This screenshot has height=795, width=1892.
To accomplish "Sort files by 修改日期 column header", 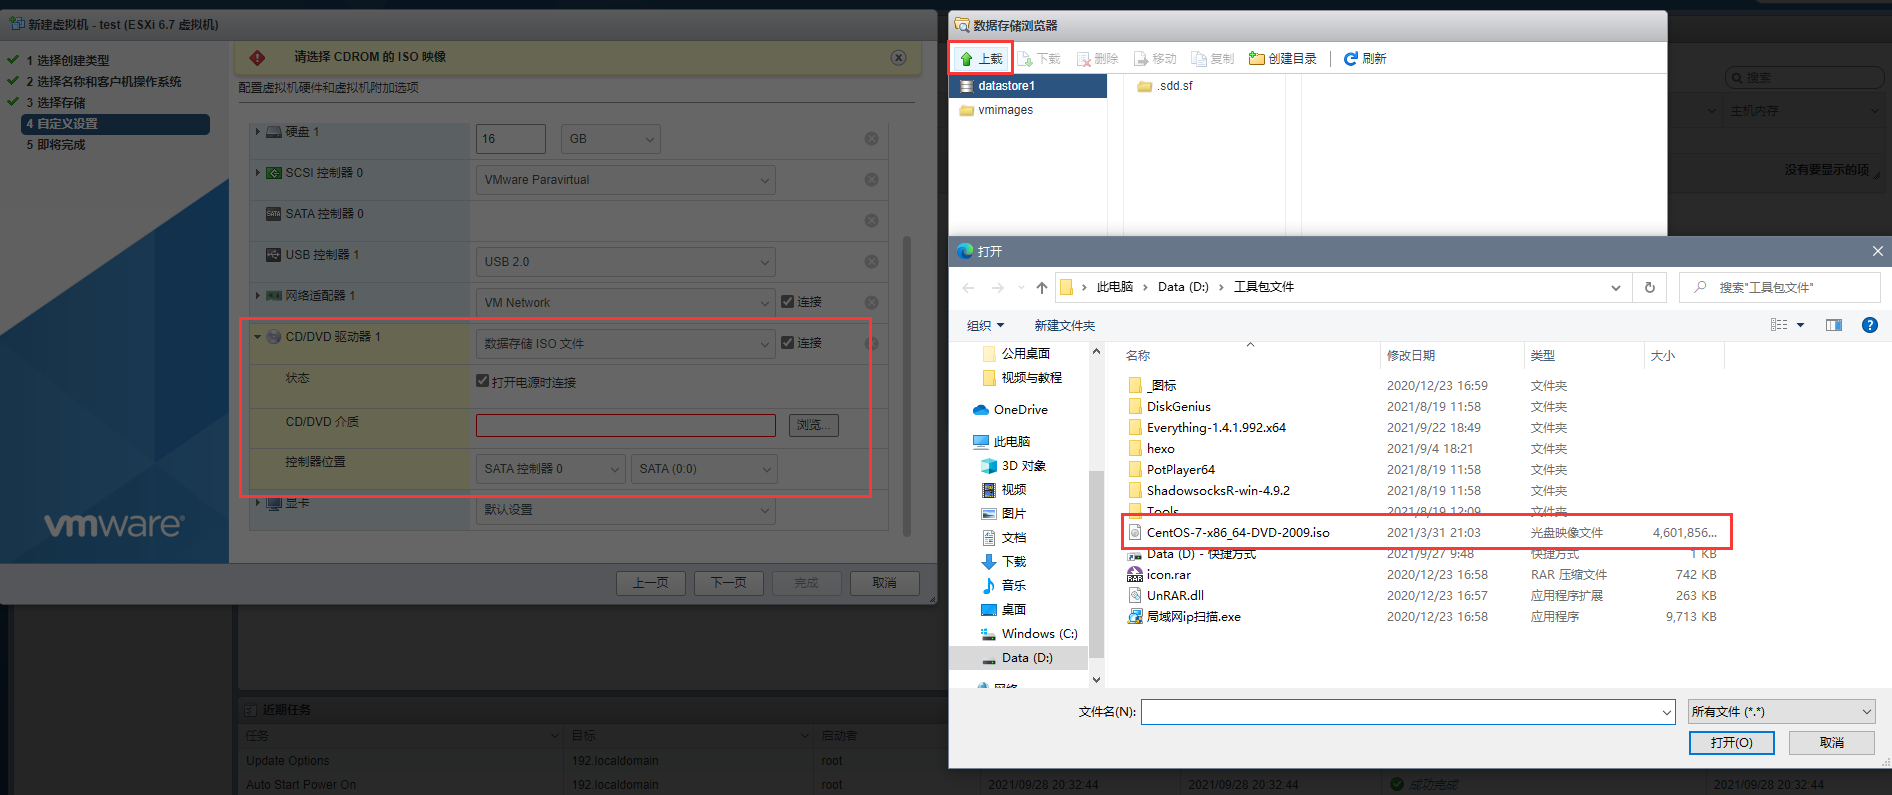I will click(1410, 356).
